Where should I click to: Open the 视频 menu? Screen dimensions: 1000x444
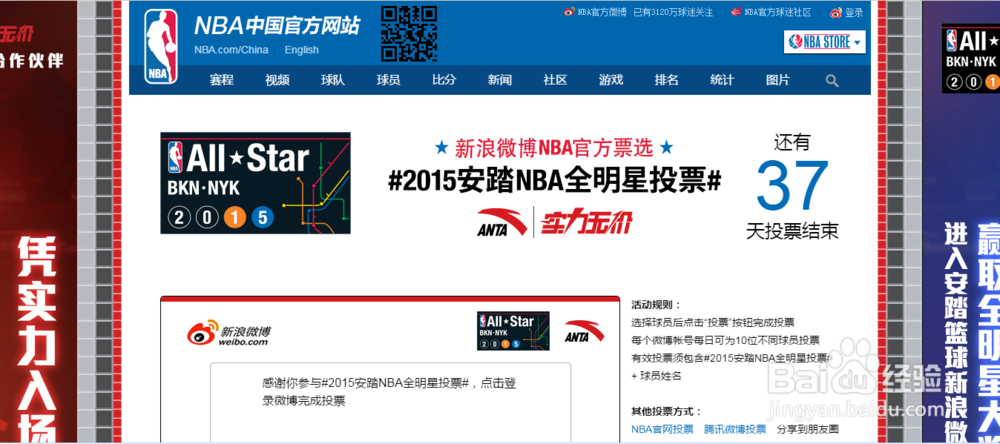coord(277,80)
